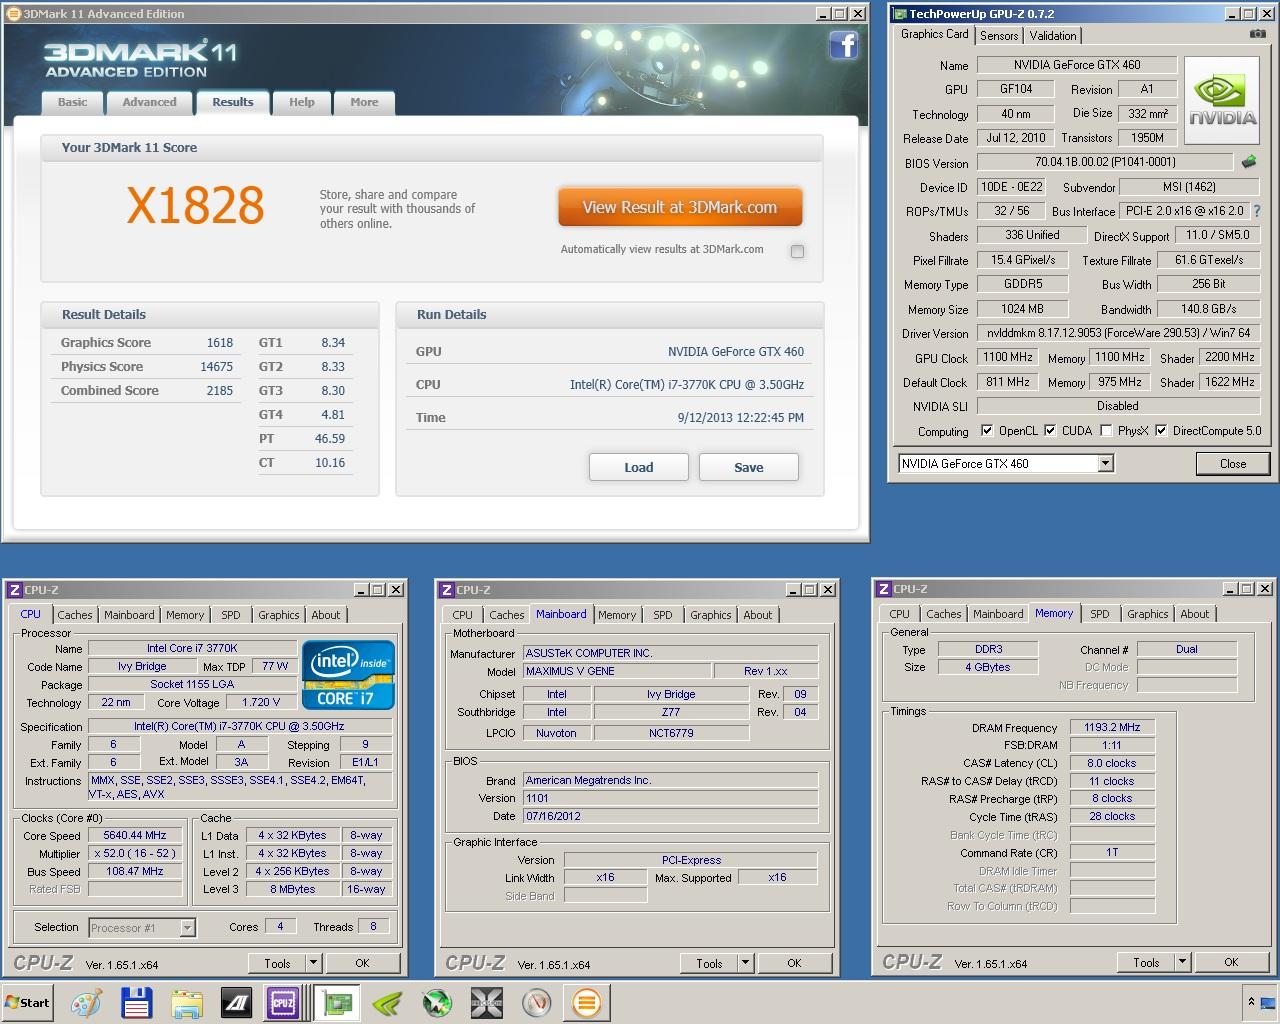Open the ASUS AI Suite taskbar icon
Screen dimensions: 1280x1024
tap(236, 1003)
